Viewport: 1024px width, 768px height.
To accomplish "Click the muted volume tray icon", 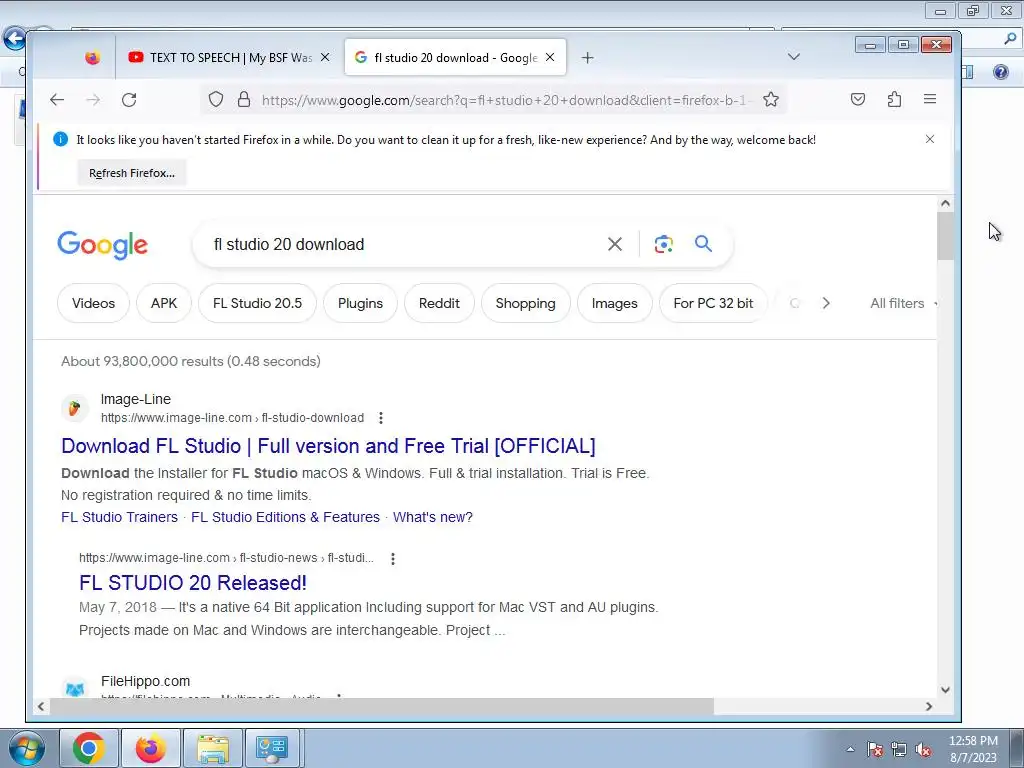I will pos(923,749).
